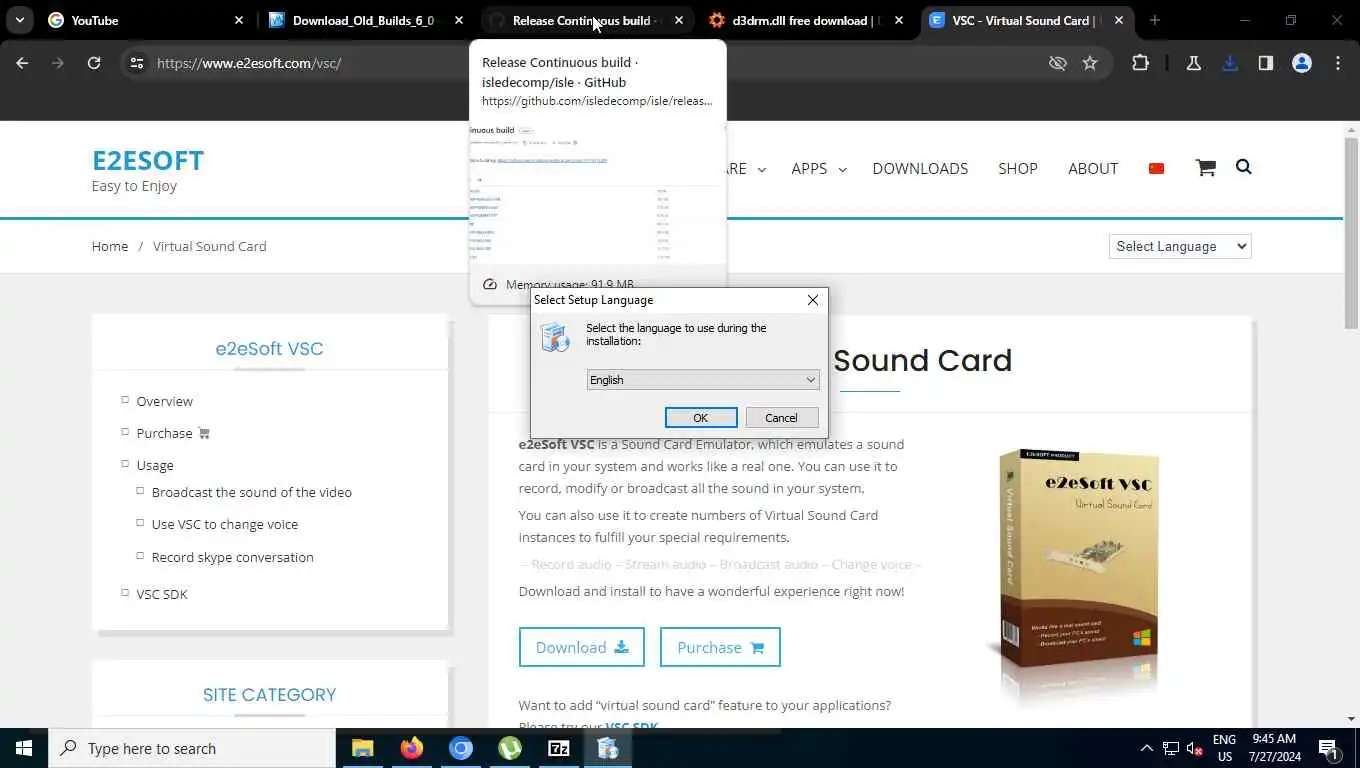Reload the page with refresh icon
Image resolution: width=1360 pixels, height=768 pixels.
click(94, 63)
